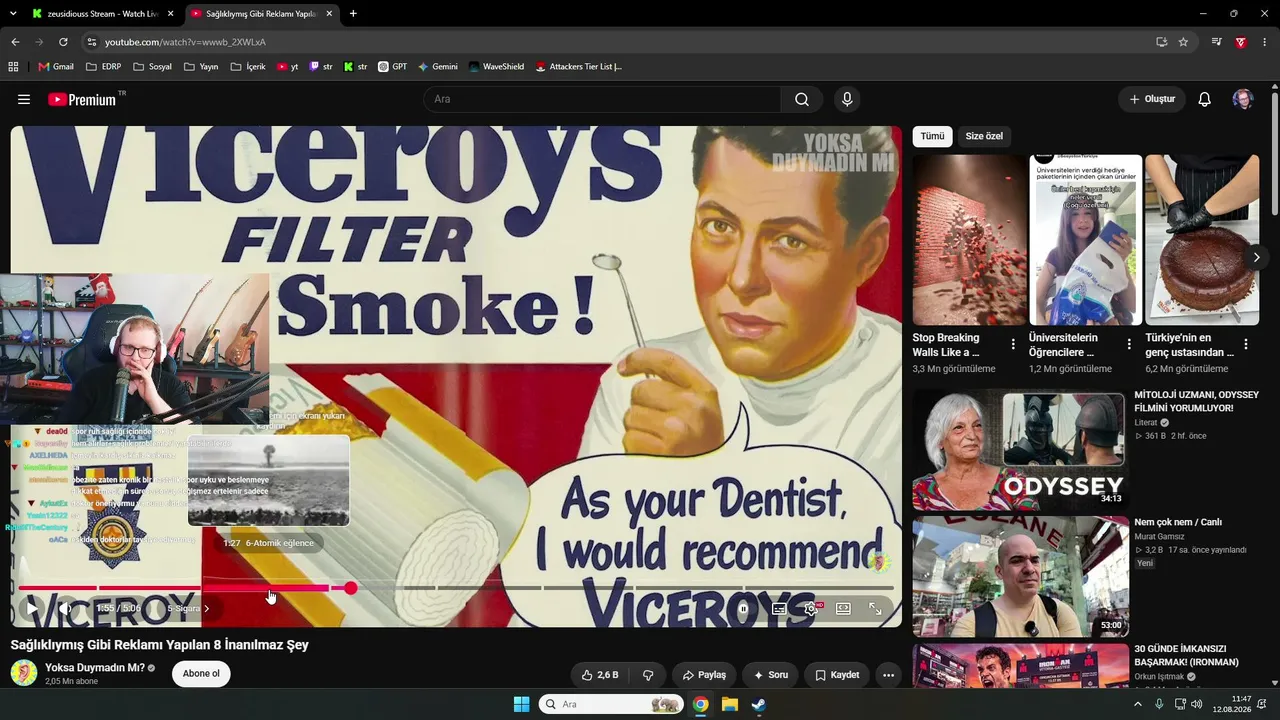1280x720 pixels.
Task: Open the Nem çok nem / Canlı title
Action: 1178,522
